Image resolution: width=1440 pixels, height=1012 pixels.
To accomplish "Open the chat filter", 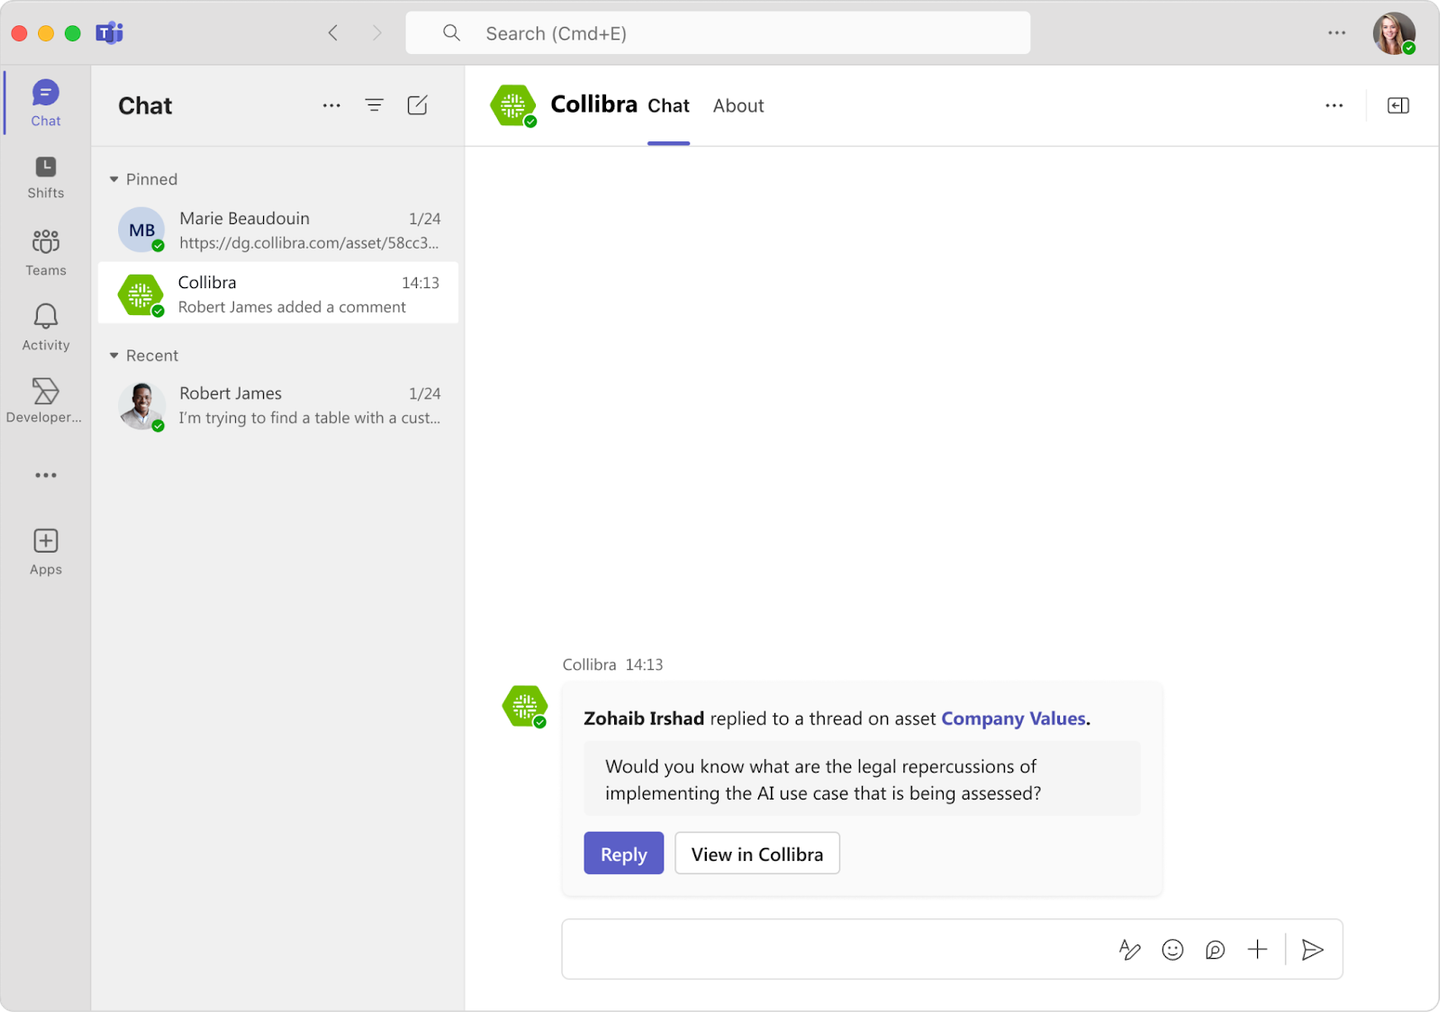I will click(374, 104).
